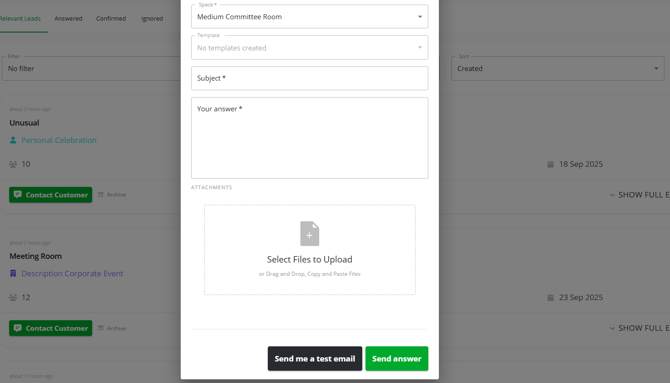This screenshot has height=383, width=670.
Task: Expand full details of the Unusual lead
Action: click(640, 195)
